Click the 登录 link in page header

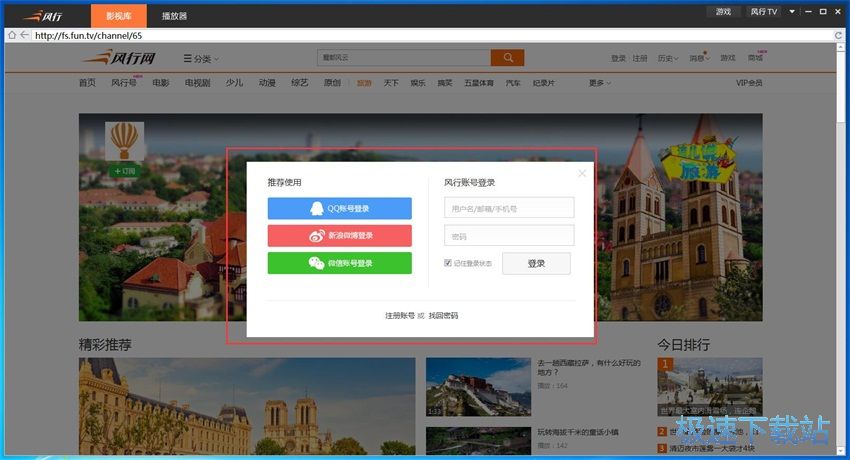619,58
